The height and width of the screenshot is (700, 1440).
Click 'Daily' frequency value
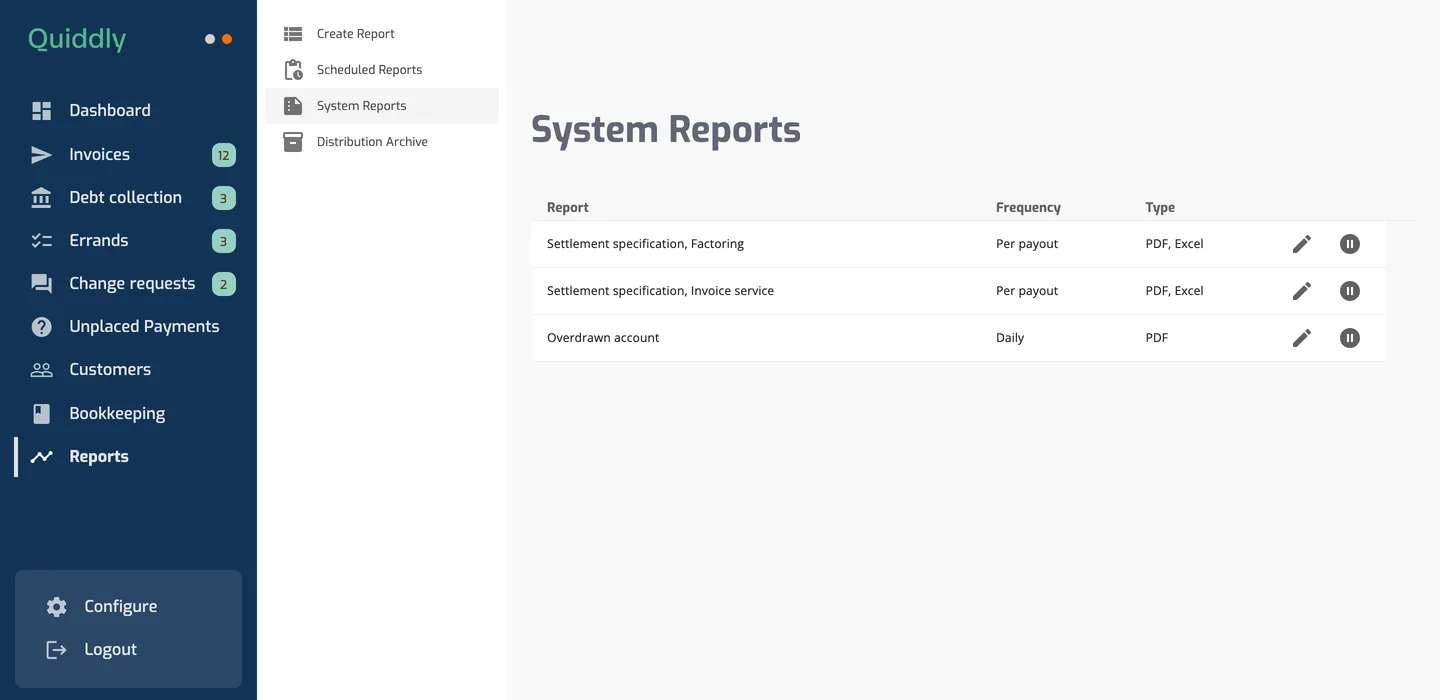point(1010,338)
